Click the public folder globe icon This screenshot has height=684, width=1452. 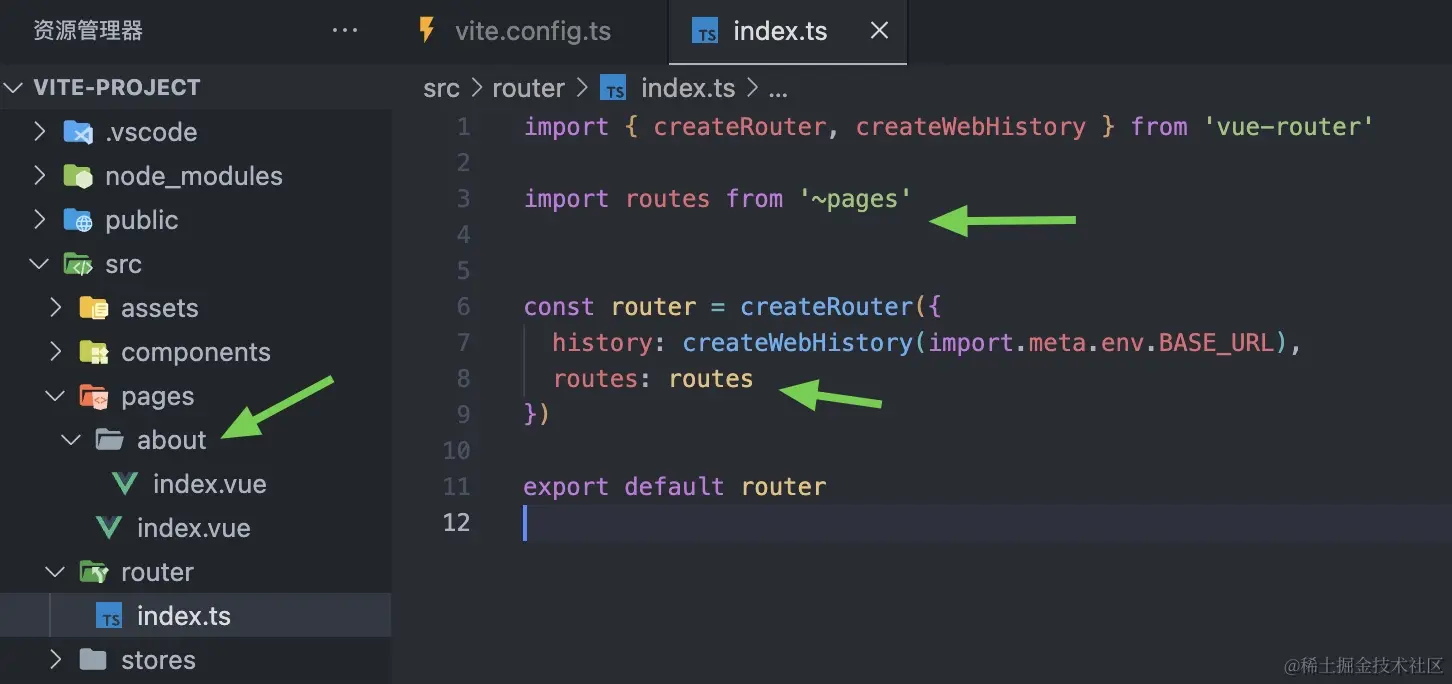click(78, 220)
